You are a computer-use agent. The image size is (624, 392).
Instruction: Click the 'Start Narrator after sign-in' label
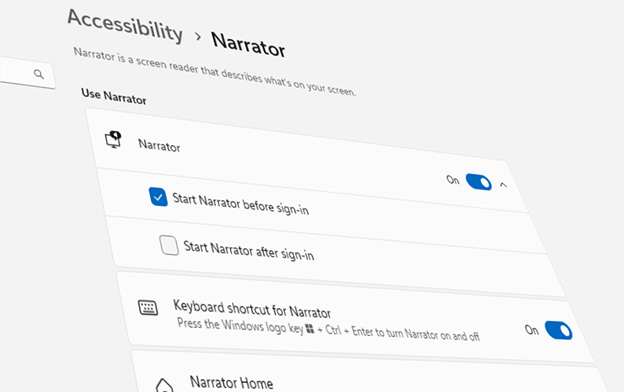[249, 250]
